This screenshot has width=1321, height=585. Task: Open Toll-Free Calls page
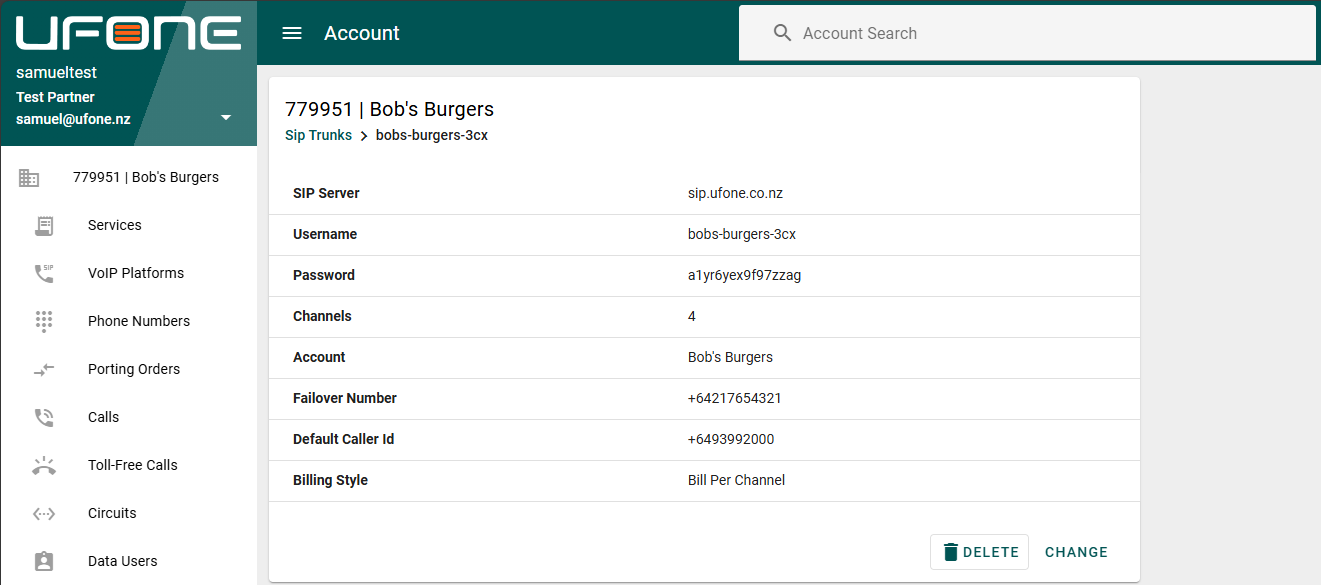click(129, 465)
